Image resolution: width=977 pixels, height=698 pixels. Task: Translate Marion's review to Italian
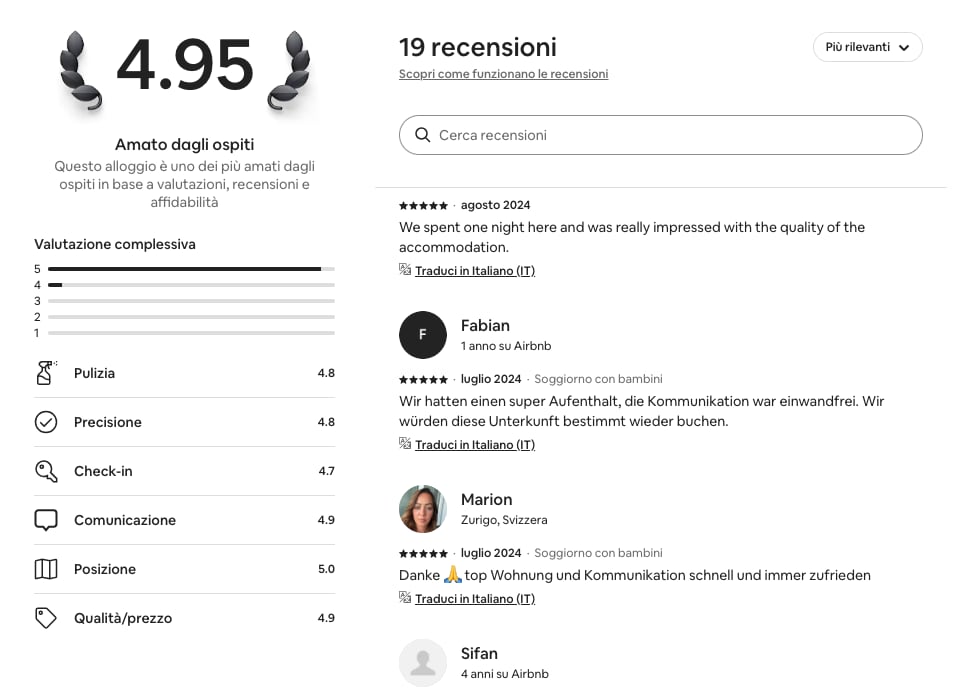pyautogui.click(x=475, y=598)
